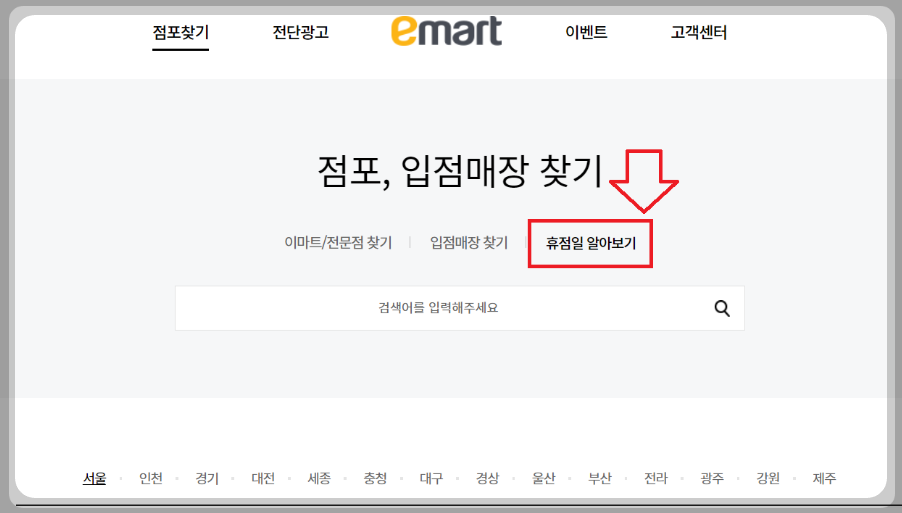Click the emart logo
This screenshot has width=902, height=513.
(x=446, y=31)
